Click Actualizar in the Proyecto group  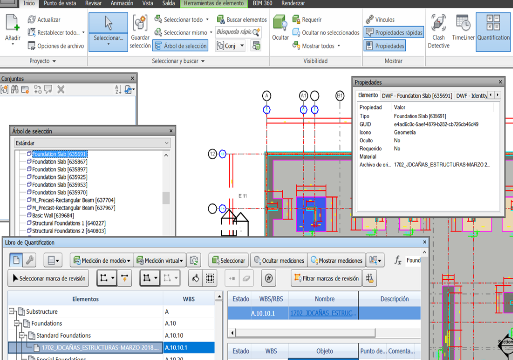point(44,20)
